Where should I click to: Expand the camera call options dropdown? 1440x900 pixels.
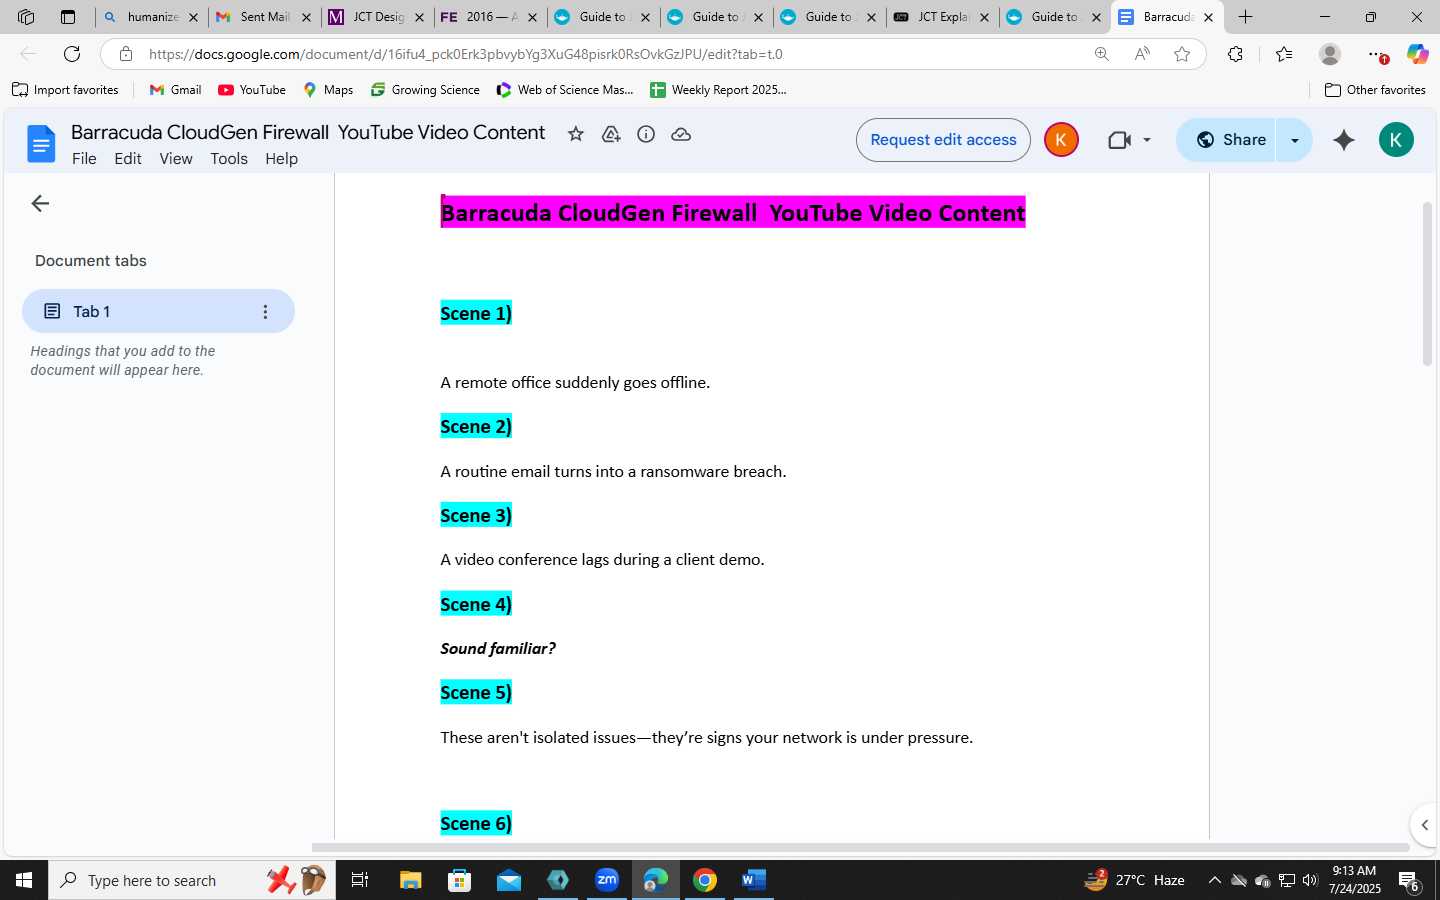[1147, 140]
